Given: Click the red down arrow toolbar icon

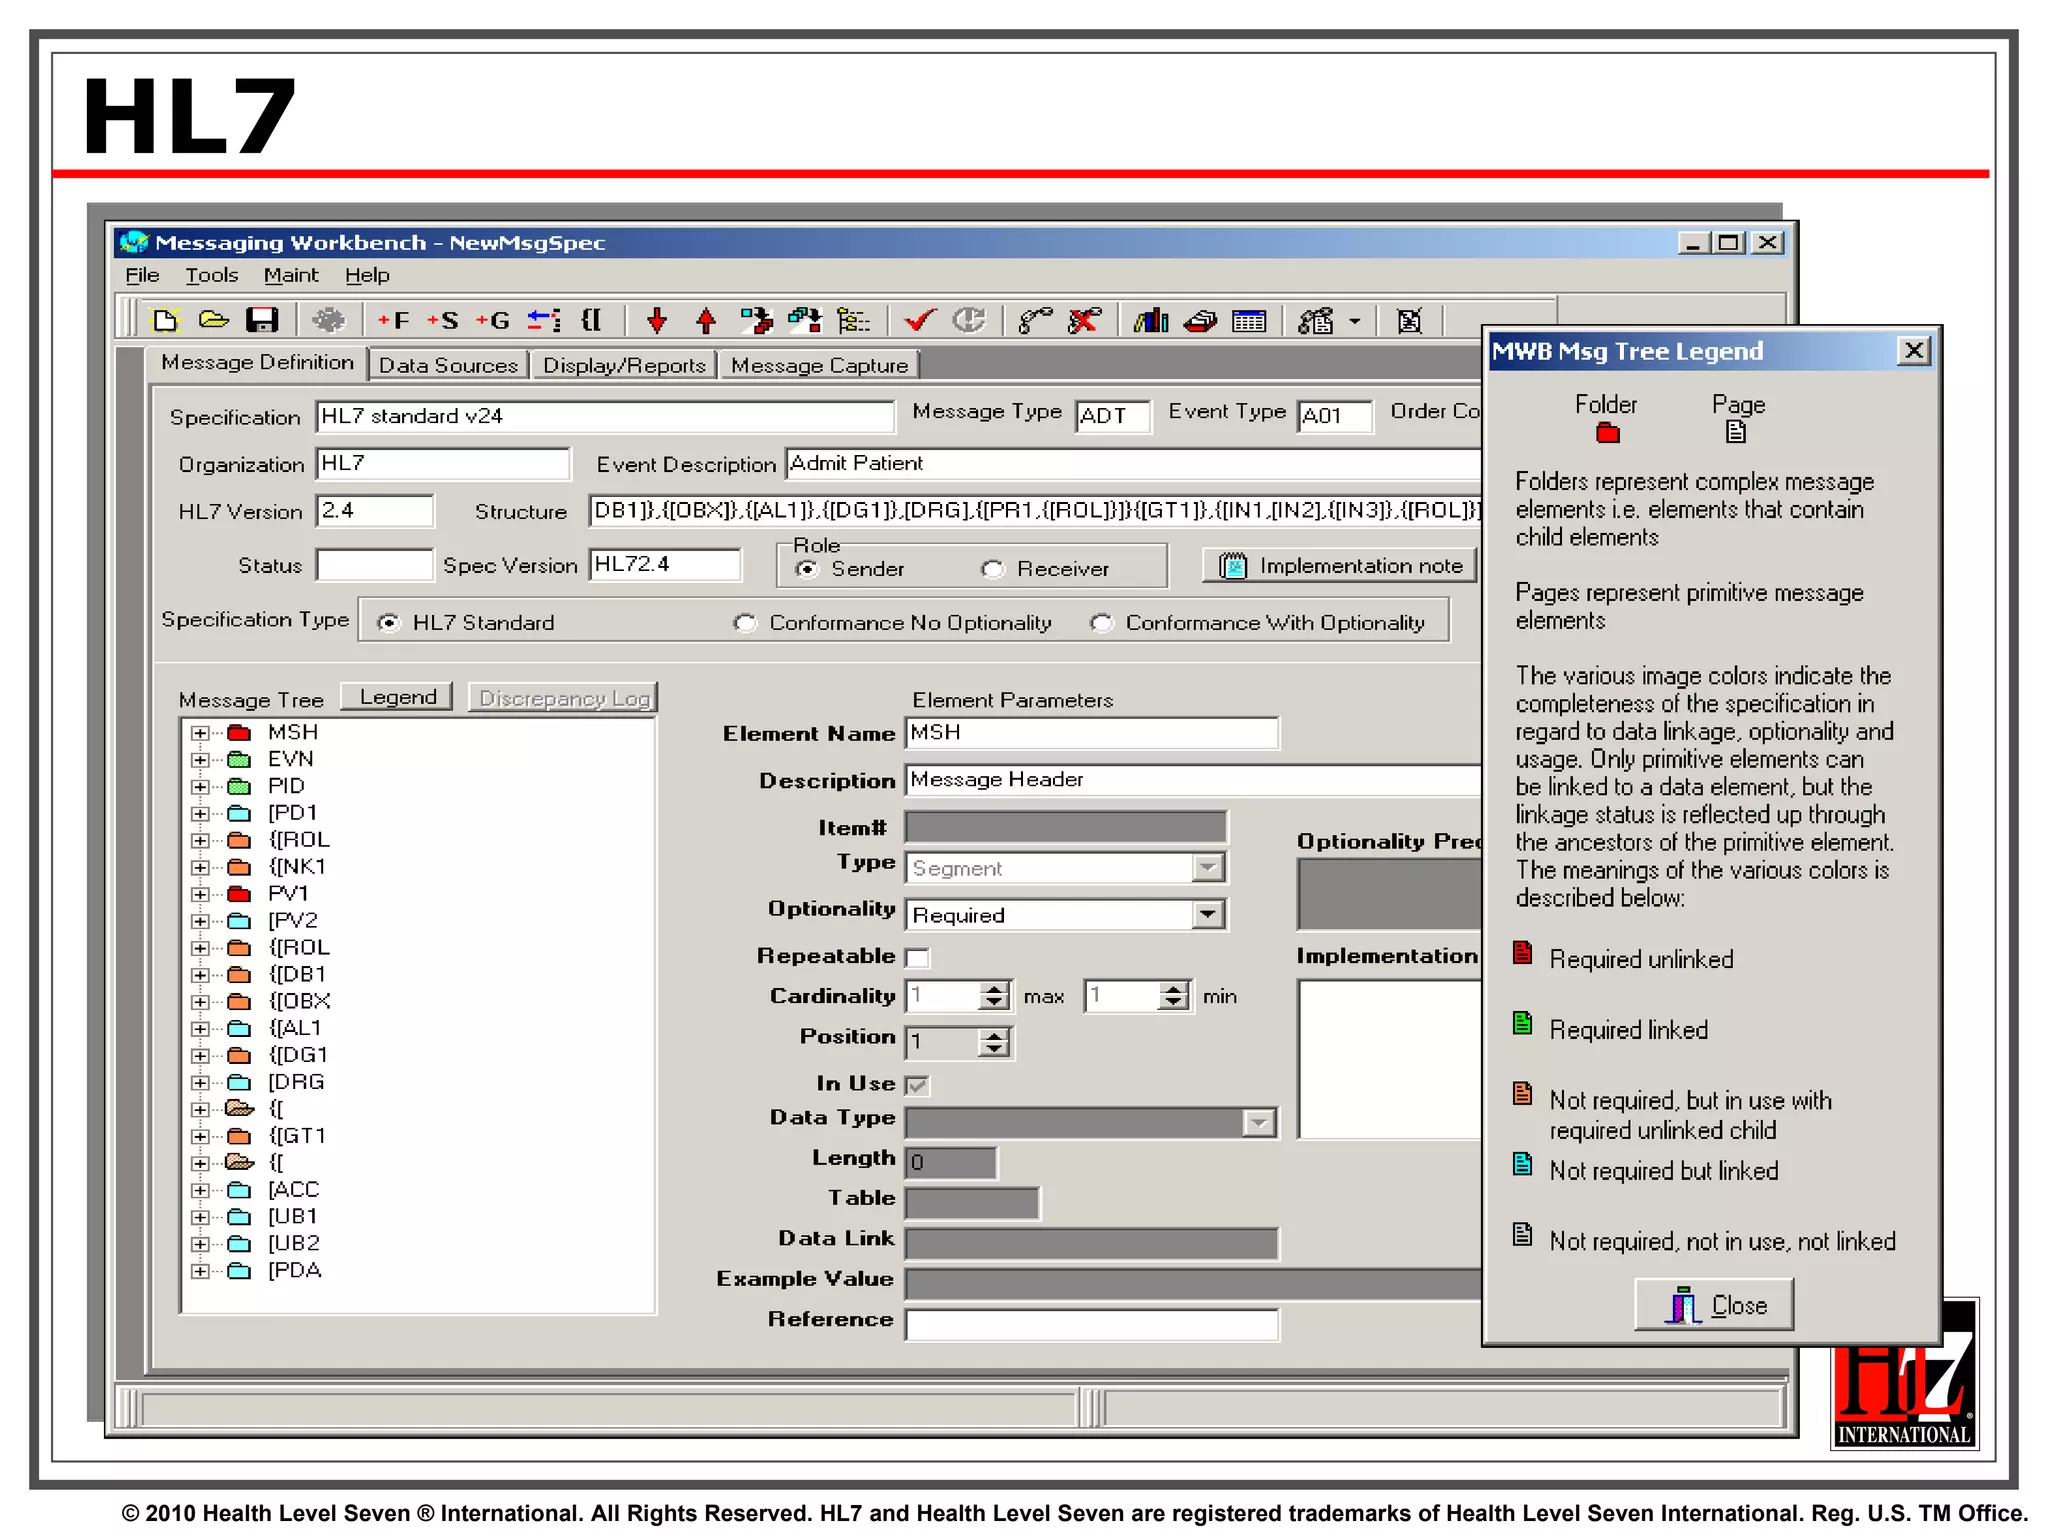Looking at the screenshot, I should coord(657,320).
